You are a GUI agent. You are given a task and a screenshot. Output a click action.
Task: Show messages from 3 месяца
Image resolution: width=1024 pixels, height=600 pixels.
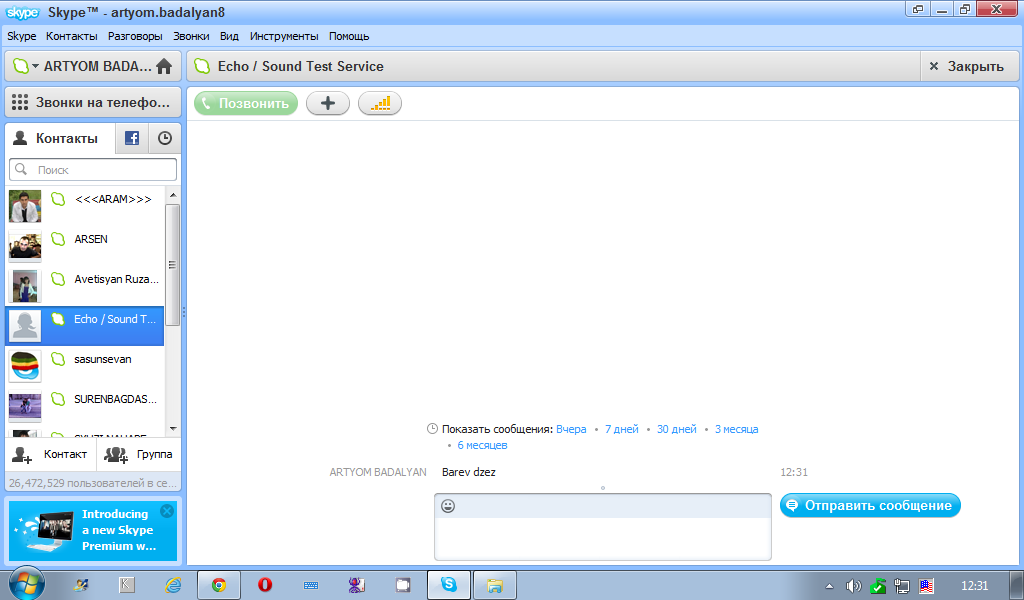(736, 429)
